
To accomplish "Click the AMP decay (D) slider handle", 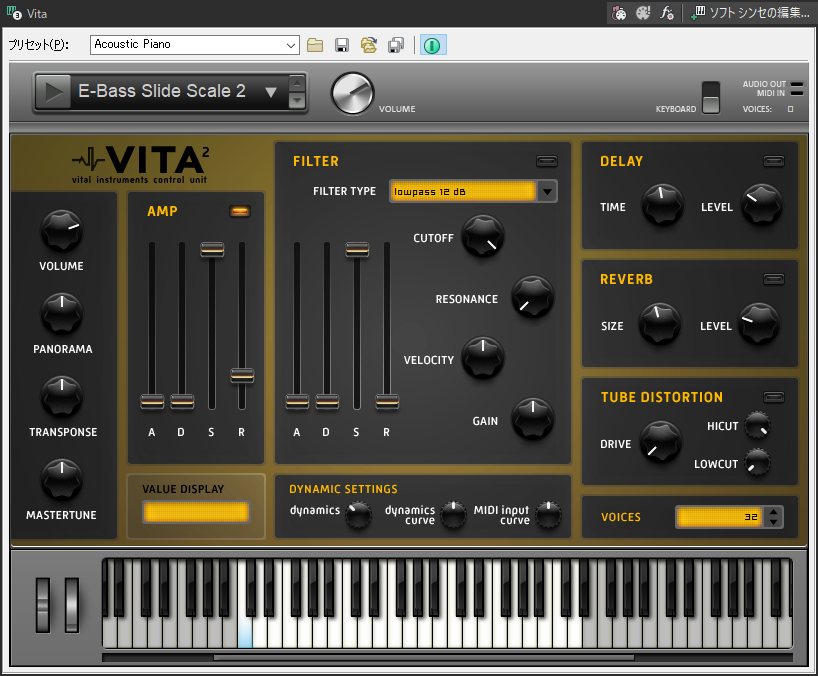I will (182, 402).
